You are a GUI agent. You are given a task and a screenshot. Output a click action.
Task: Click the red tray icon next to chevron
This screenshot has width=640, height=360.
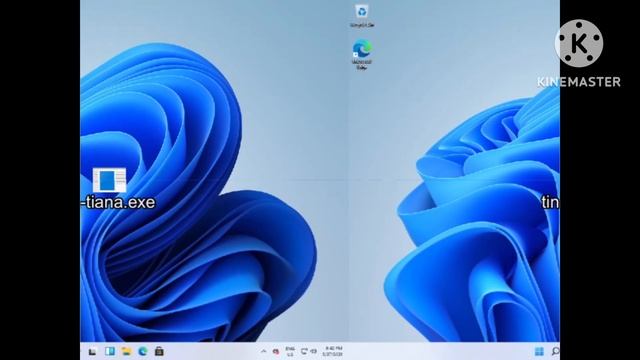point(276,351)
